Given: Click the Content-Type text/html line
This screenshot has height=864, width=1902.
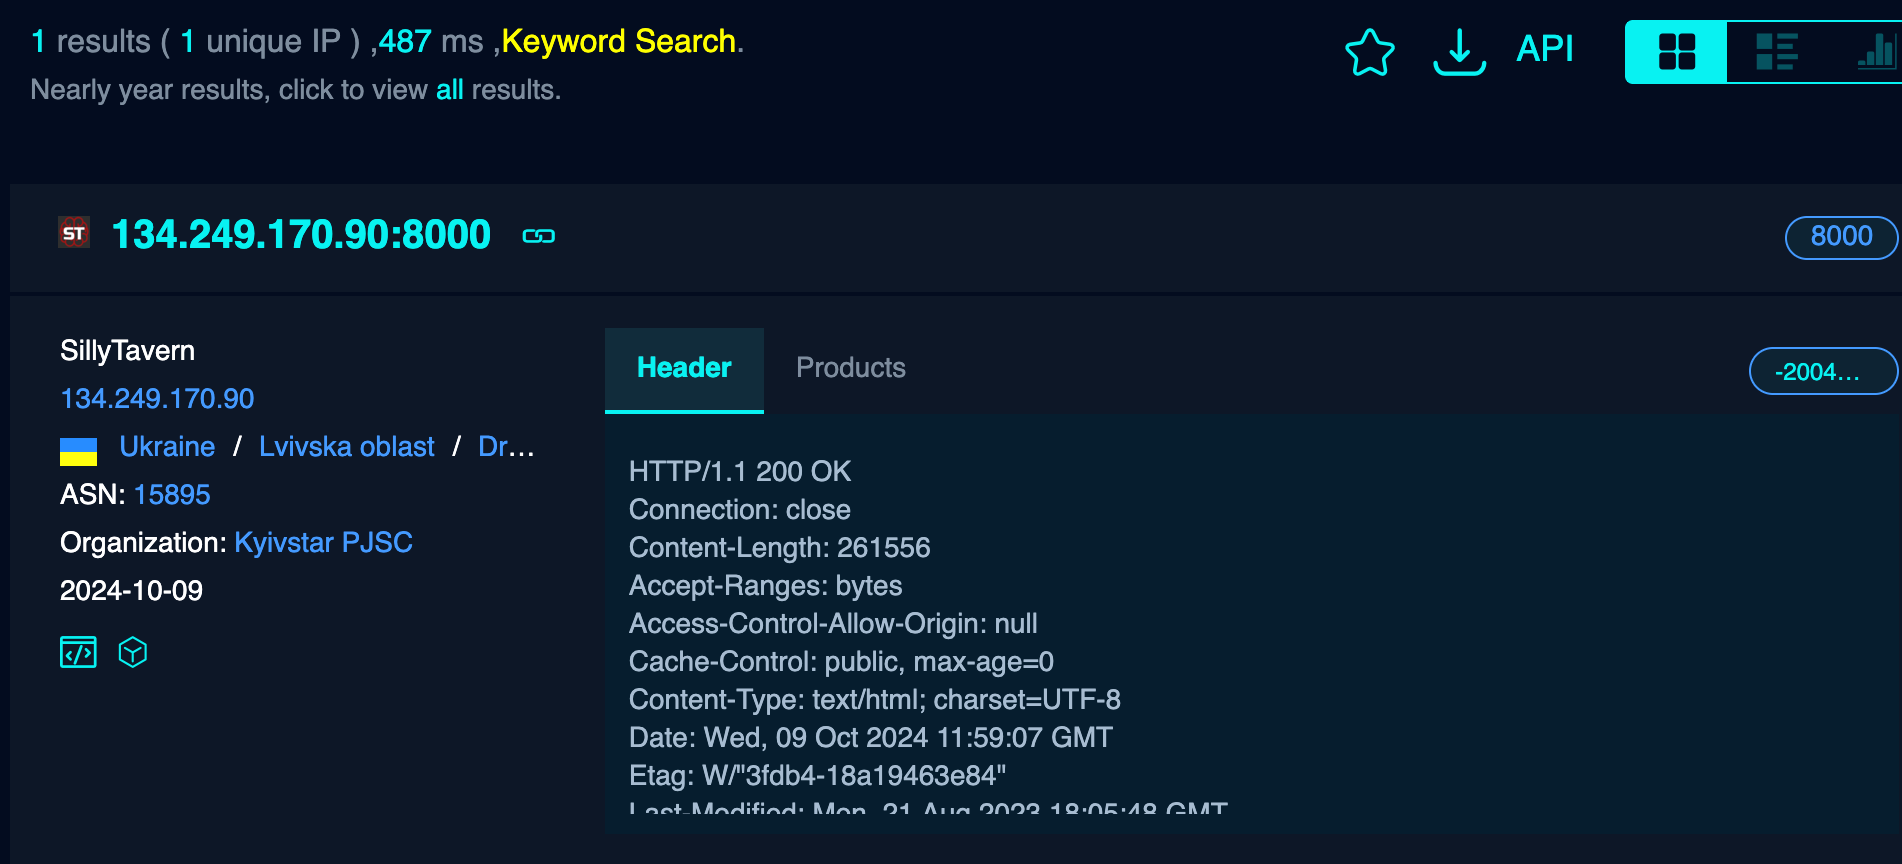Looking at the screenshot, I should coord(875,699).
